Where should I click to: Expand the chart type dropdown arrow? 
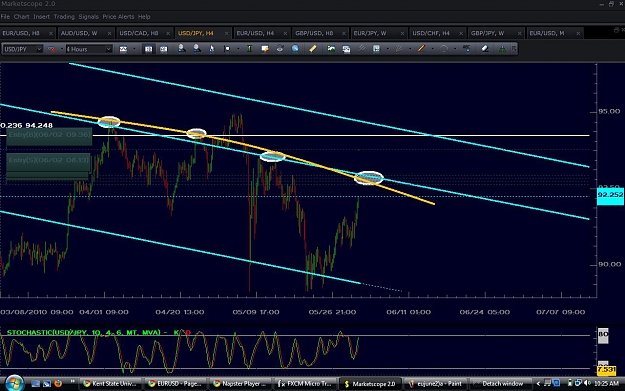134,49
